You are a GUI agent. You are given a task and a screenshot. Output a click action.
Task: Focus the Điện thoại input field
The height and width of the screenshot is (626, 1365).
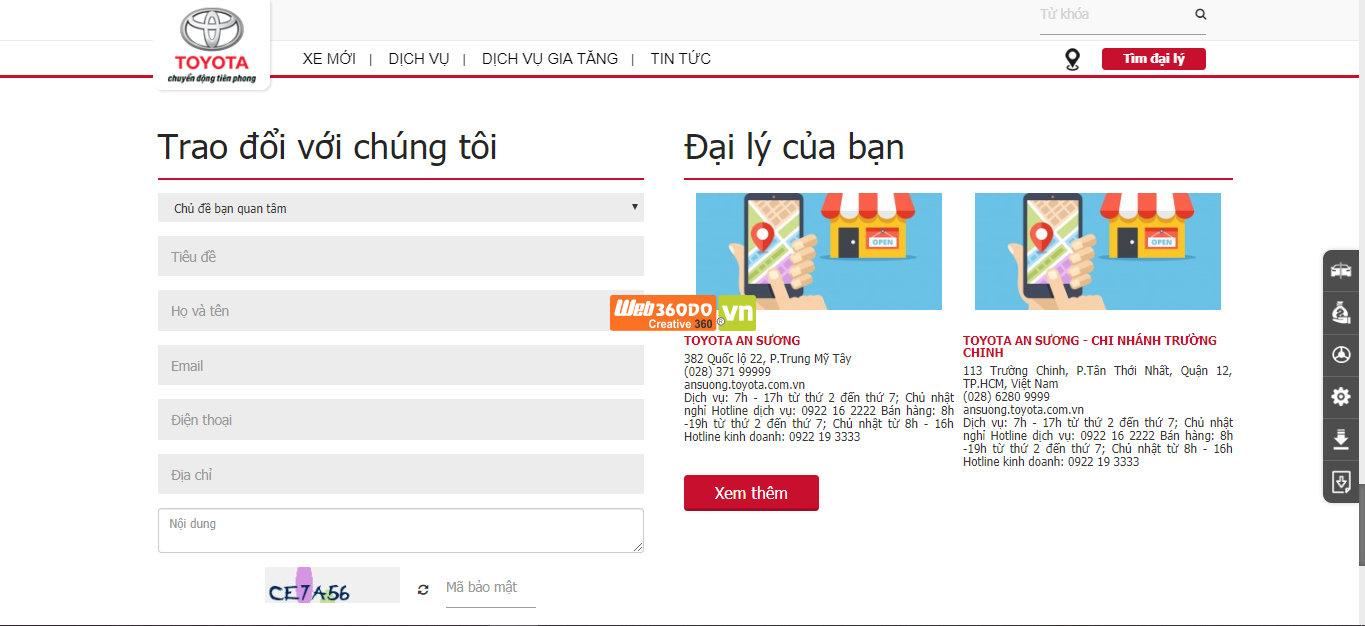[401, 420]
